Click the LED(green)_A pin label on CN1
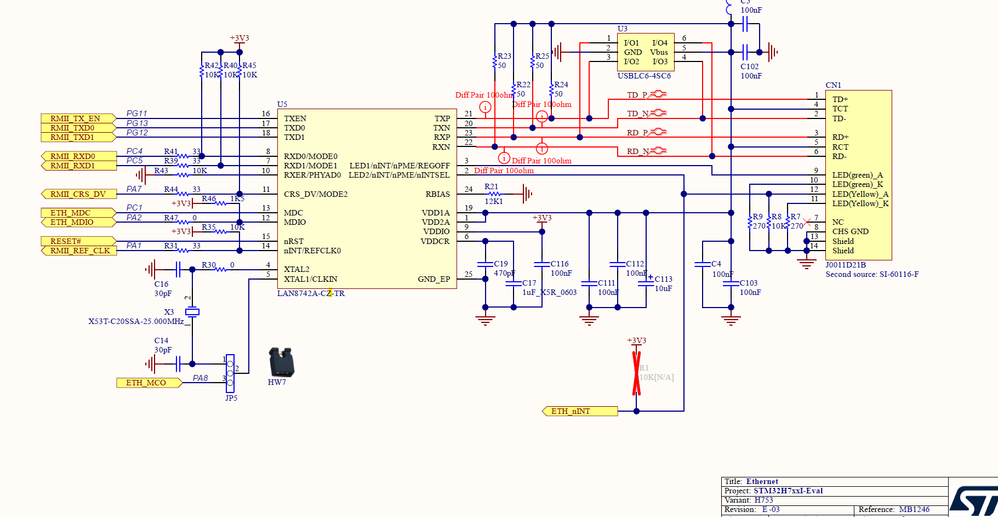The height and width of the screenshot is (517, 998). [x=857, y=175]
